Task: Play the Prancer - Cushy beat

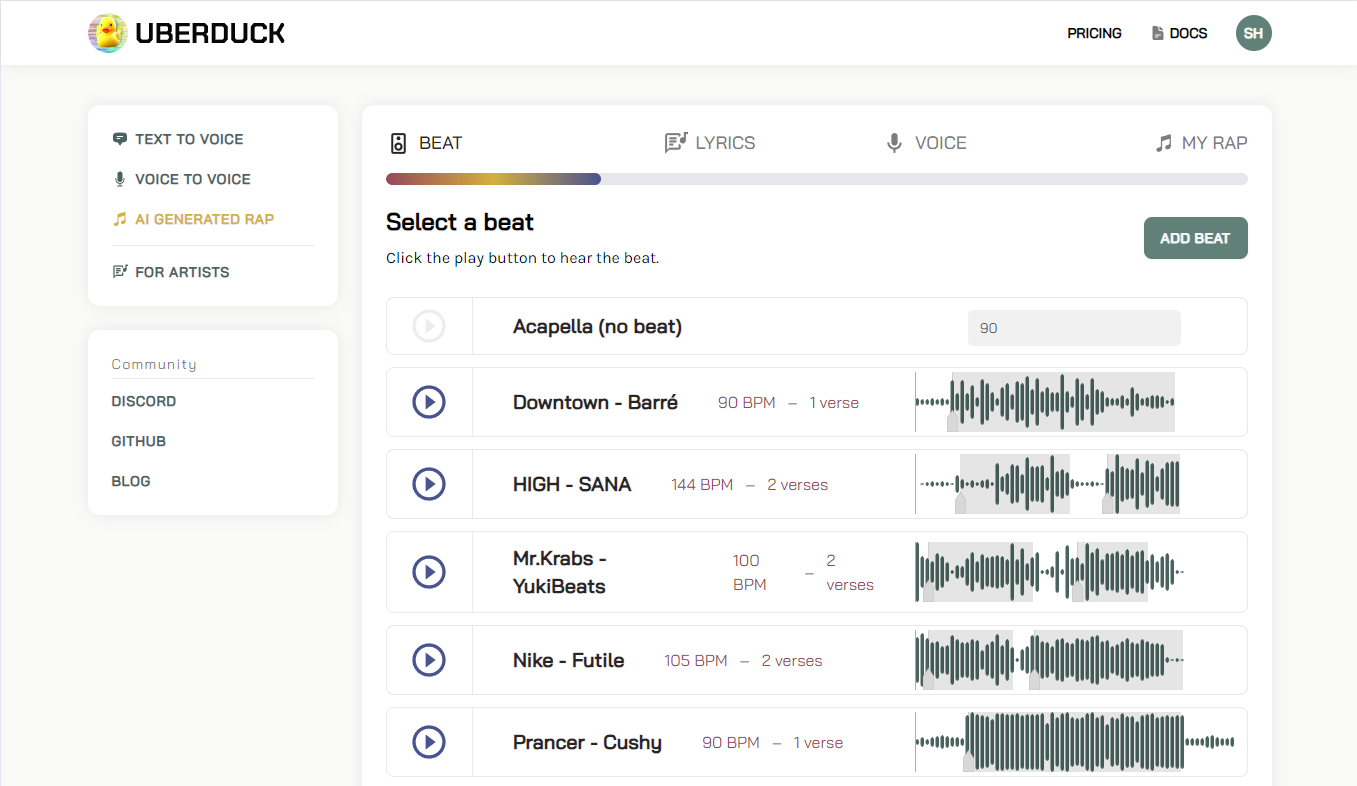Action: click(429, 742)
